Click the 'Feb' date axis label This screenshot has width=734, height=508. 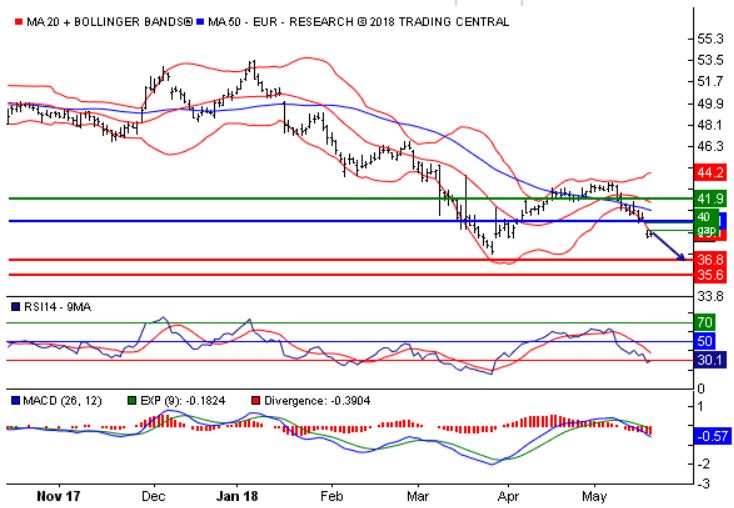click(331, 496)
